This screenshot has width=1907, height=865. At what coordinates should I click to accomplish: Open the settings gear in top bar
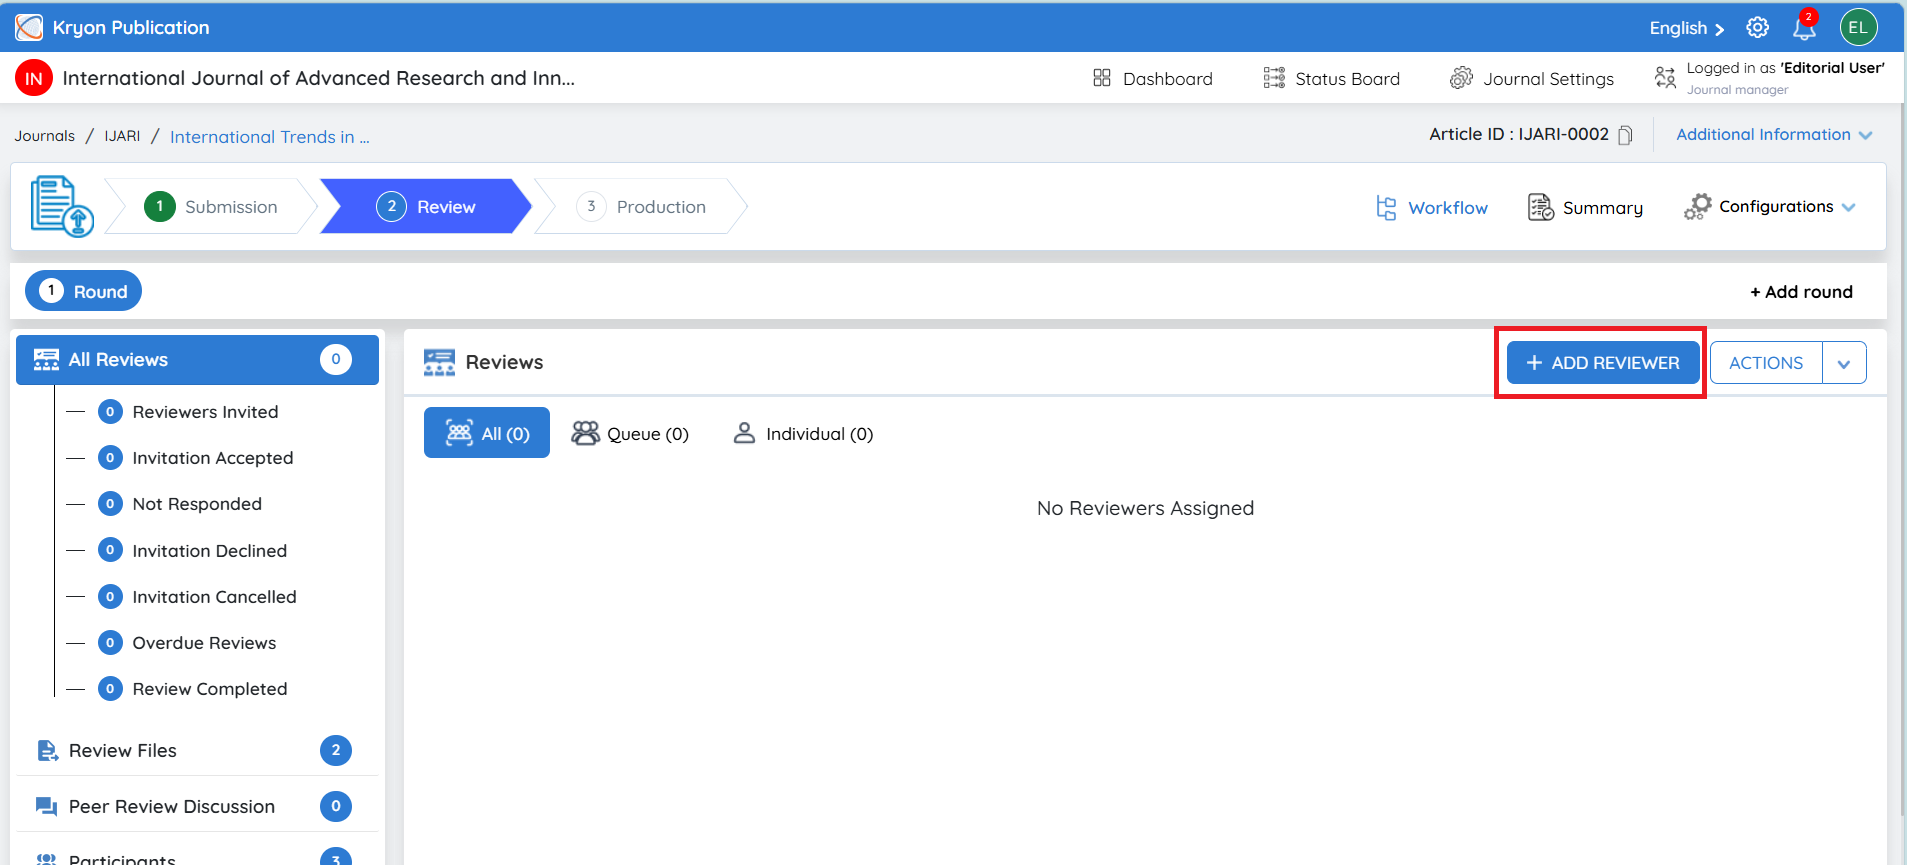(x=1757, y=27)
